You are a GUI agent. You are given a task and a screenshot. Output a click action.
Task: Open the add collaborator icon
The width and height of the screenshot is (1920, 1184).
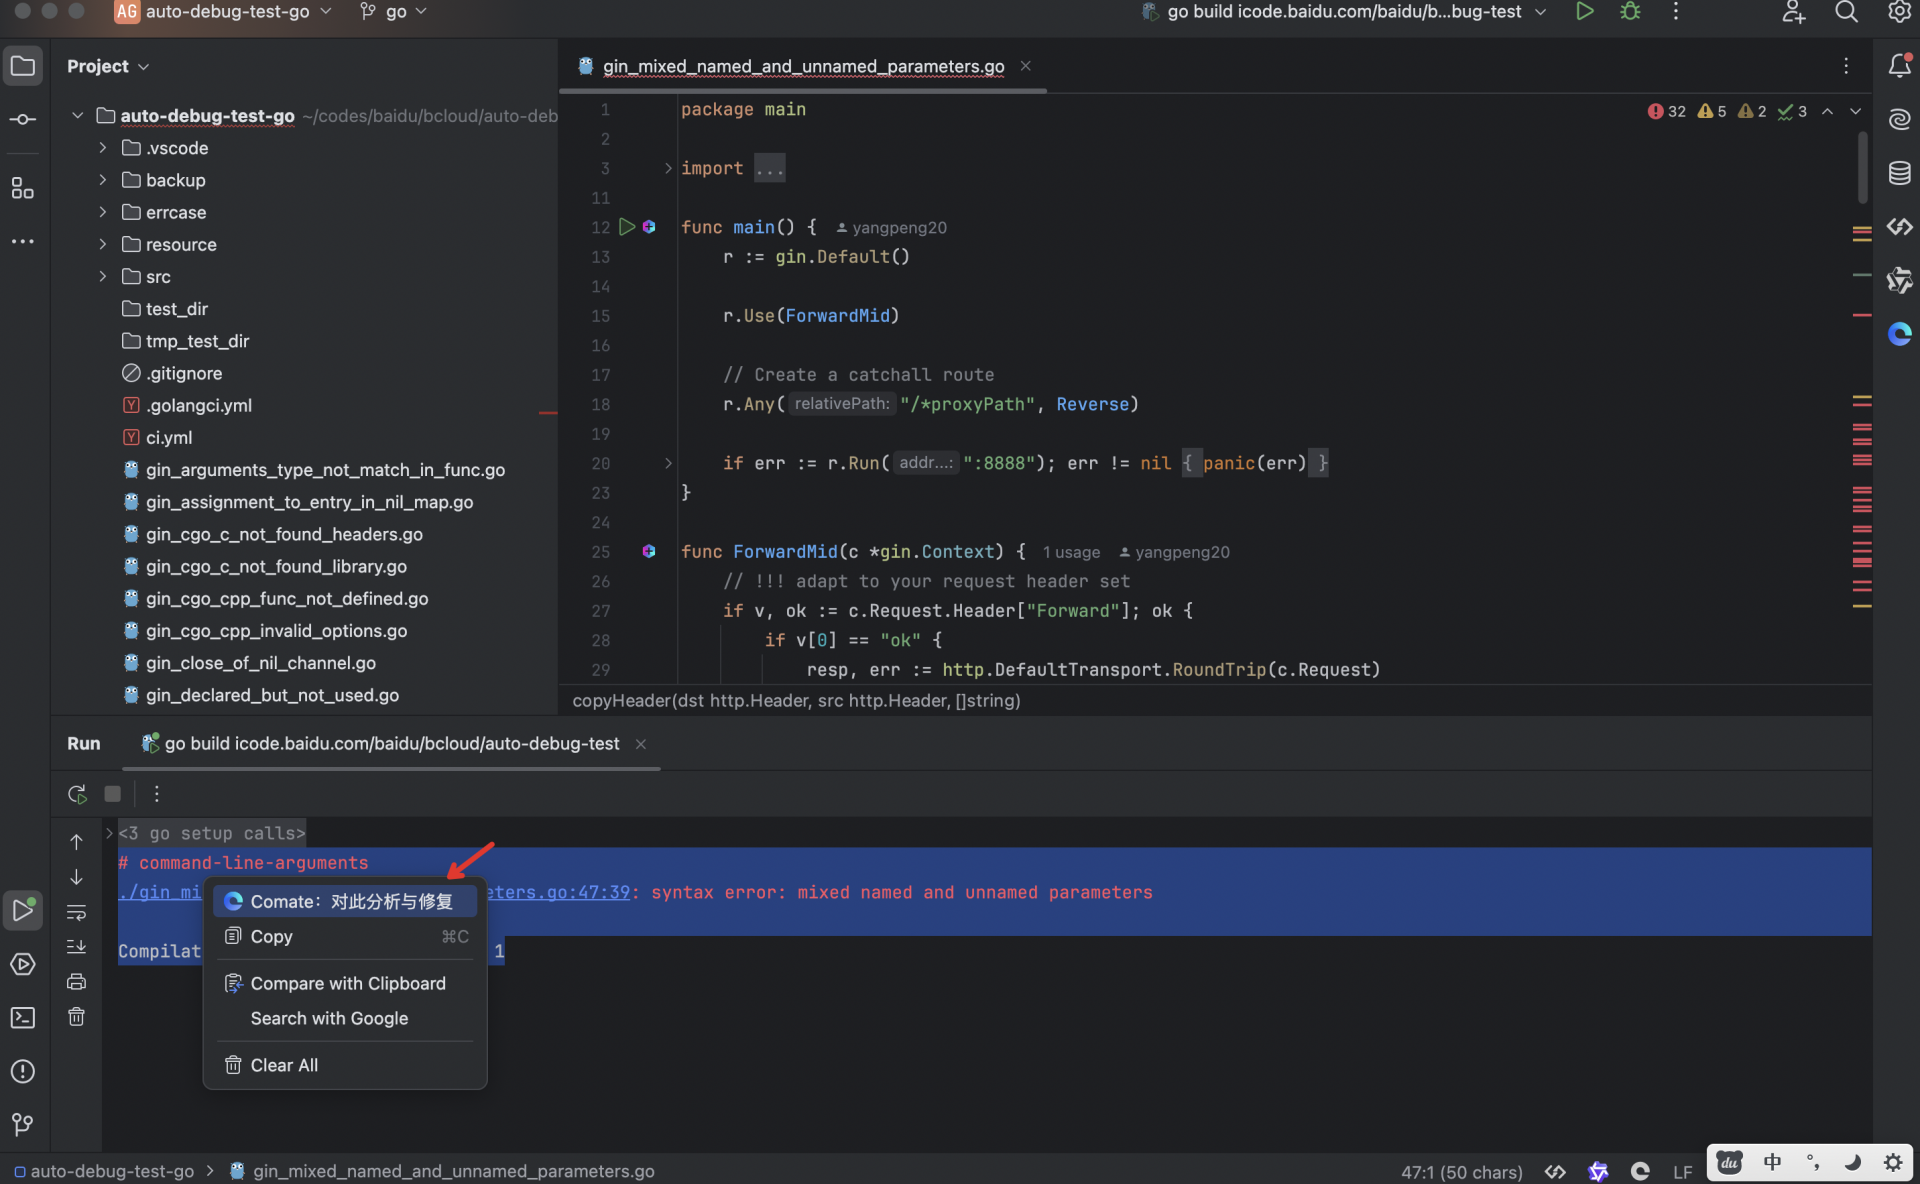click(1794, 12)
